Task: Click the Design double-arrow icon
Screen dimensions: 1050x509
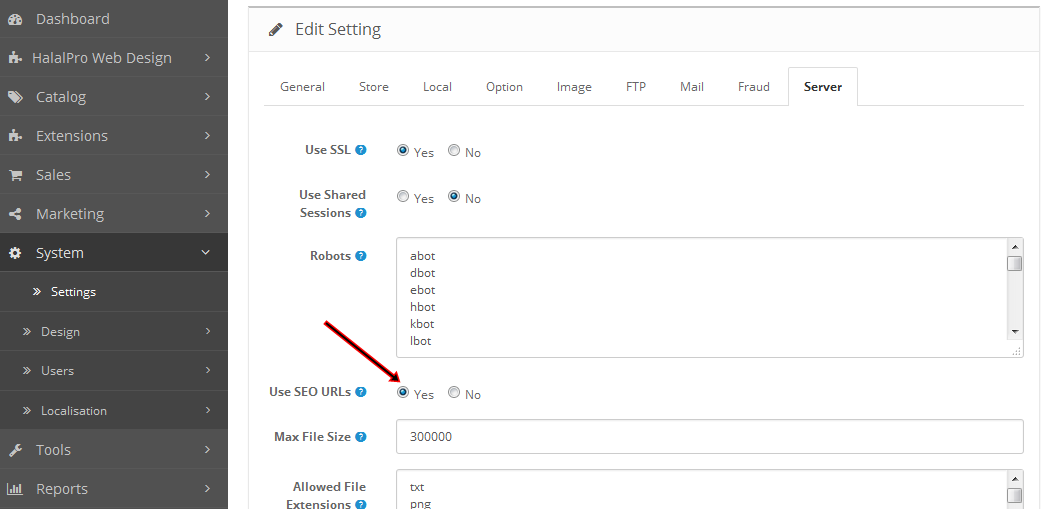Action: click(27, 332)
